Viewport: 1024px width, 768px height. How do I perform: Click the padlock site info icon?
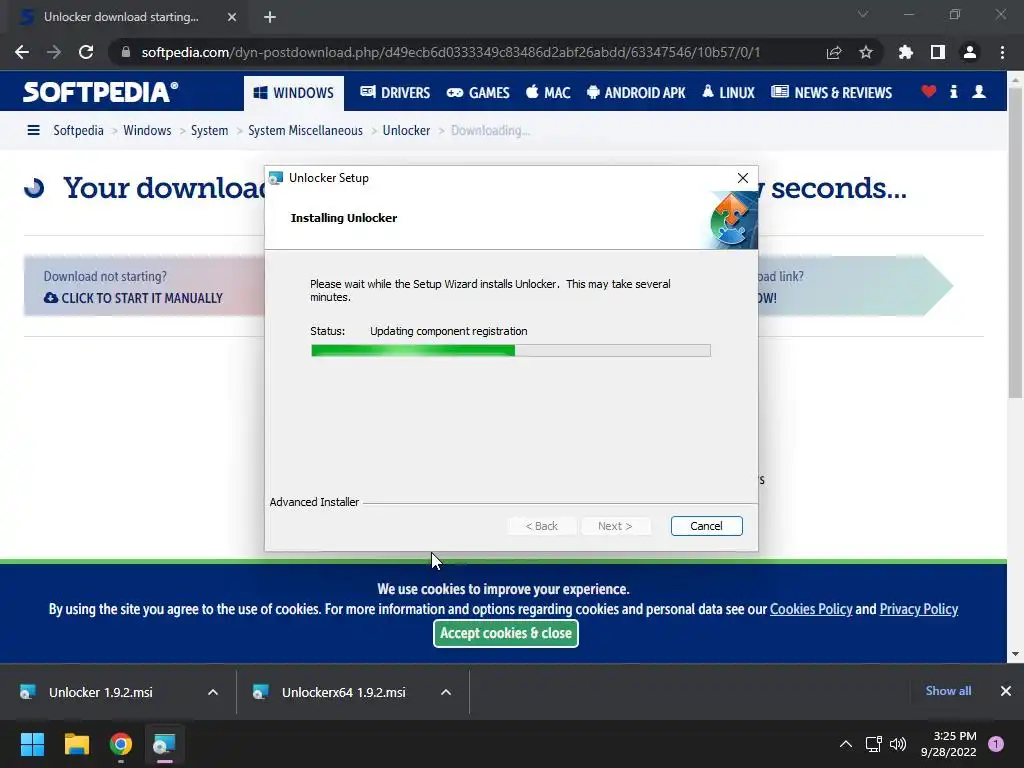click(x=125, y=52)
